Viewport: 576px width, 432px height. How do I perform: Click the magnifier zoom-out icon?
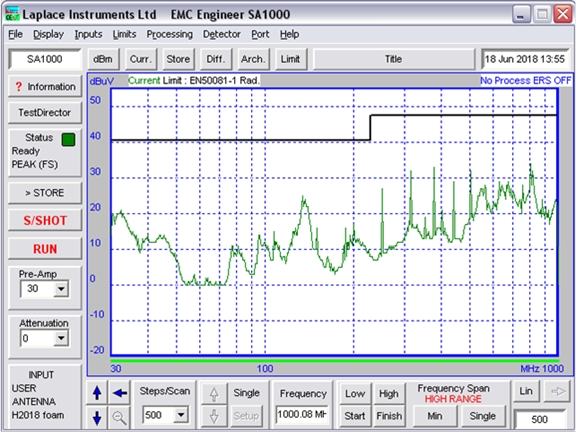tap(120, 417)
